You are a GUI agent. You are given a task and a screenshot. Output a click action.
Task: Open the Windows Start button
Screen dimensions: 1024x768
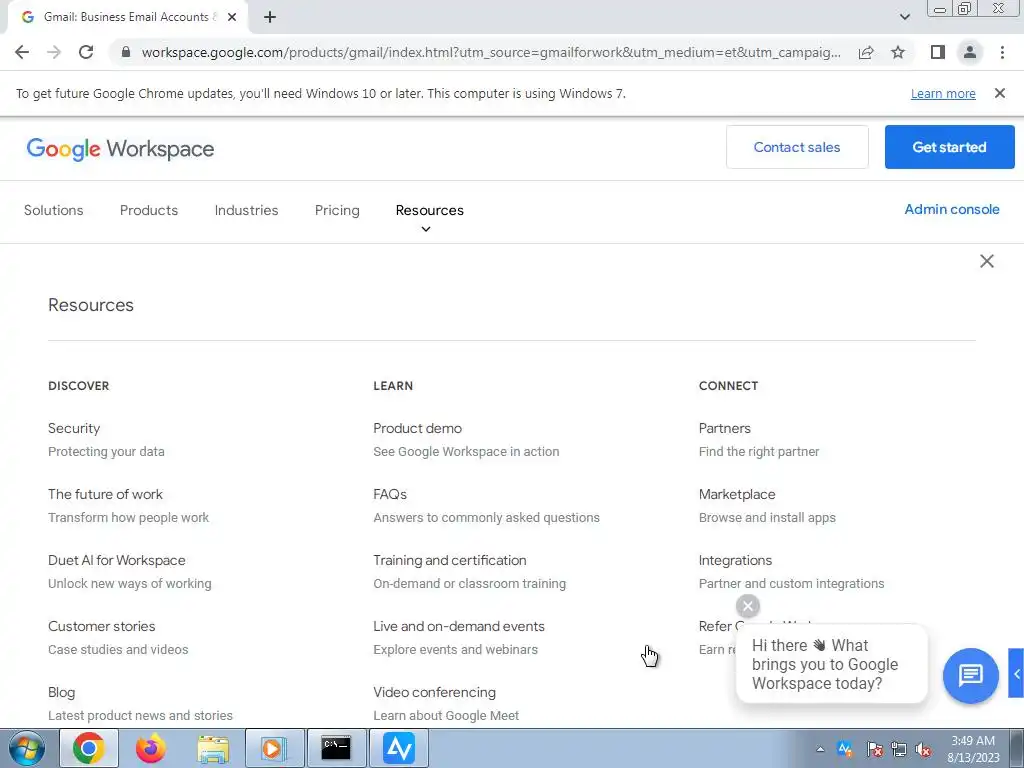[x=26, y=748]
